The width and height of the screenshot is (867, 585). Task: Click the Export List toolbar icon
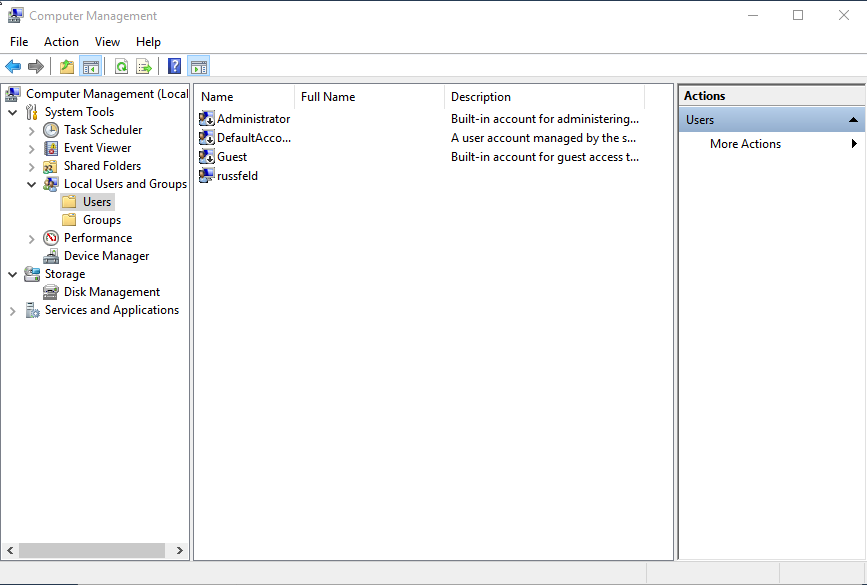pyautogui.click(x=144, y=67)
